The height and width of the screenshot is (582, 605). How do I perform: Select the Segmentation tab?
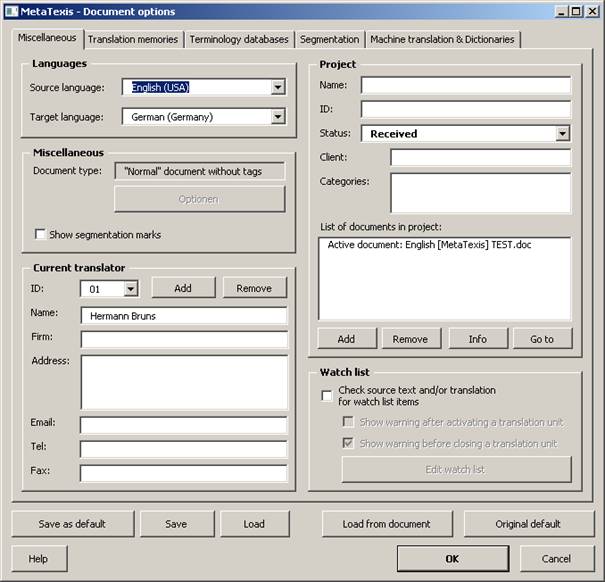pyautogui.click(x=329, y=39)
